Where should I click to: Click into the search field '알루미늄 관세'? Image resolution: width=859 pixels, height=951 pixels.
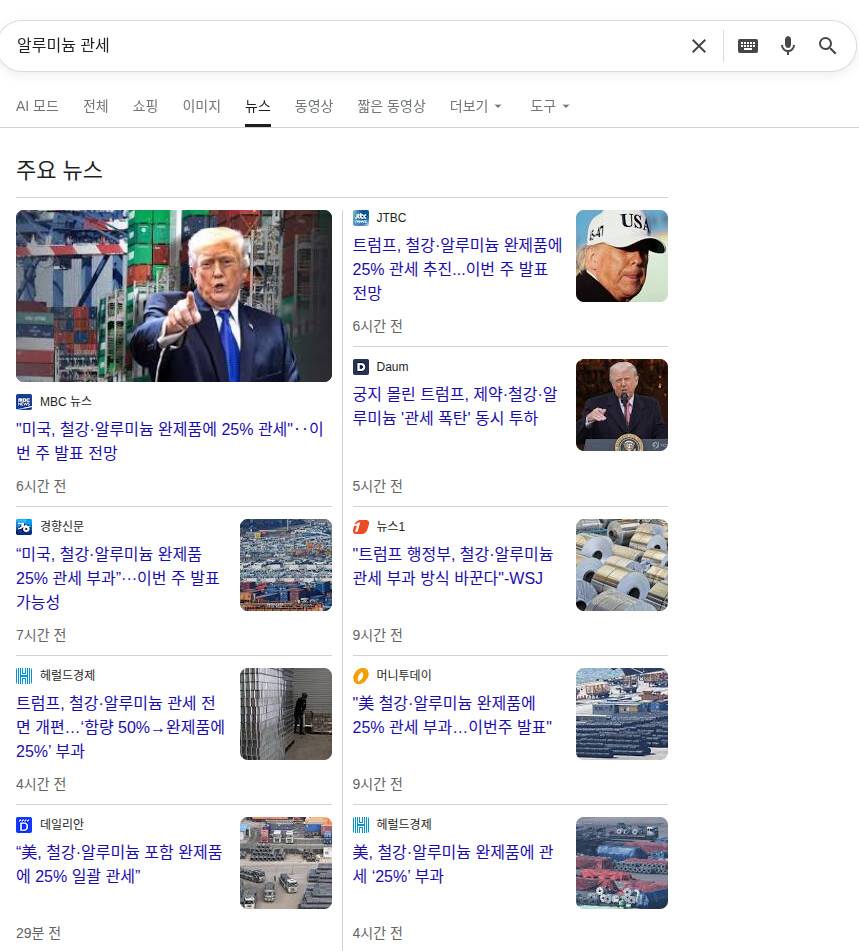coord(346,46)
